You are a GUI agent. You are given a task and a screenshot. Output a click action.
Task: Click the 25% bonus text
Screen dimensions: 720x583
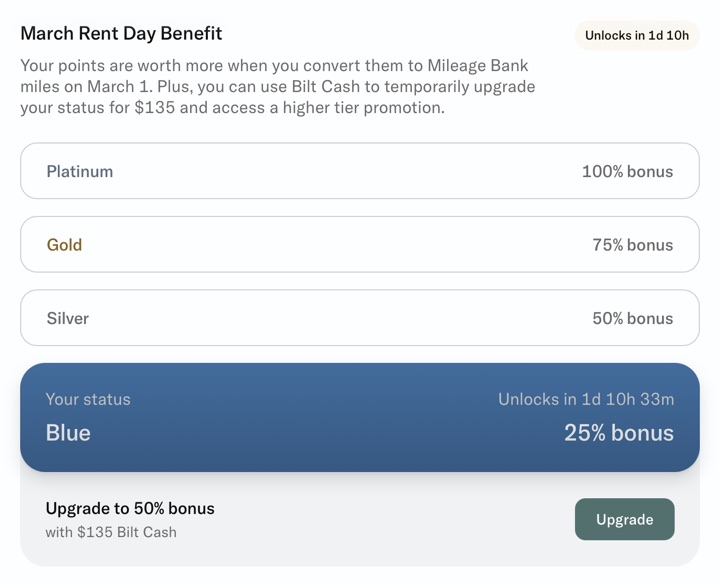[618, 433]
